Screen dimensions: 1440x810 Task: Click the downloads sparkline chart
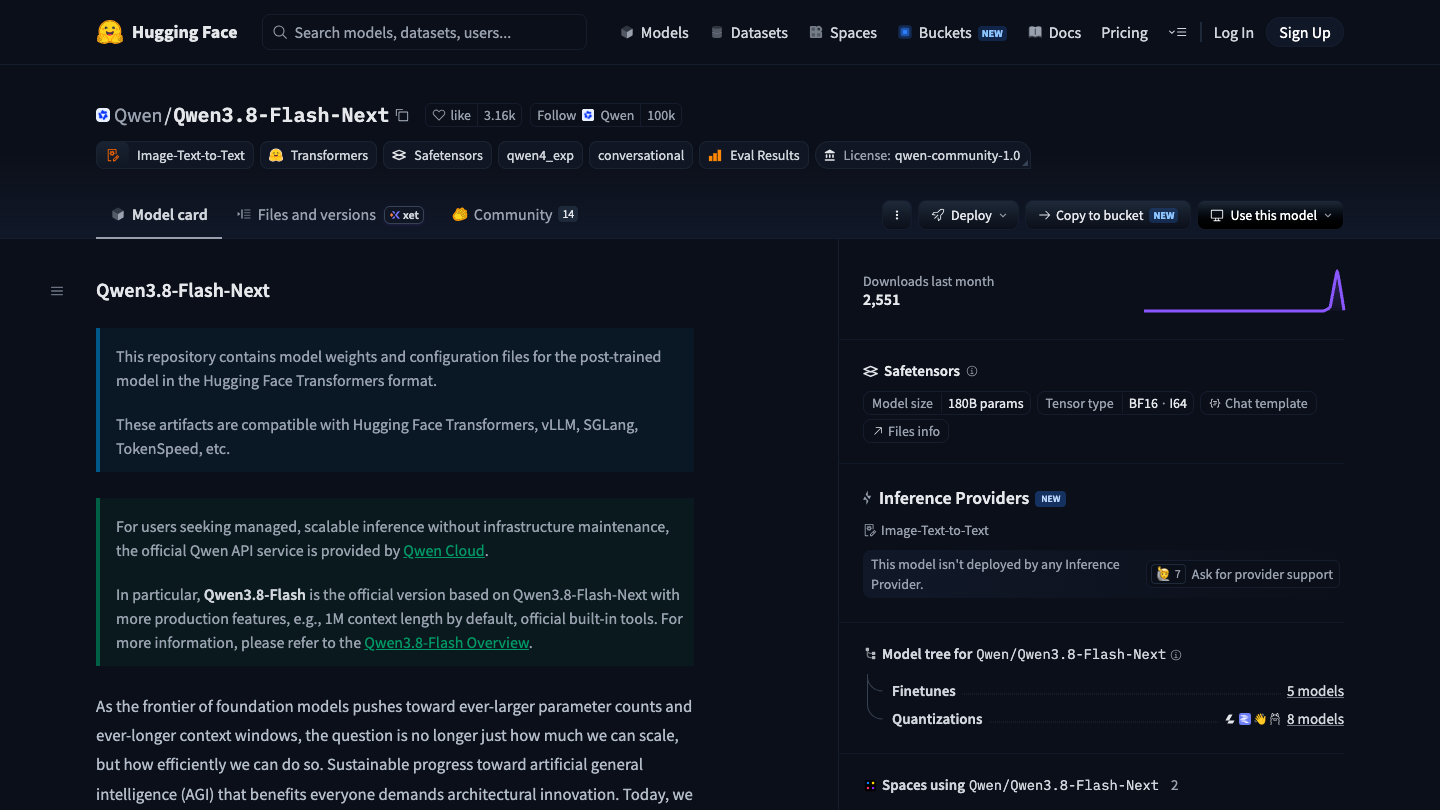(x=1243, y=291)
